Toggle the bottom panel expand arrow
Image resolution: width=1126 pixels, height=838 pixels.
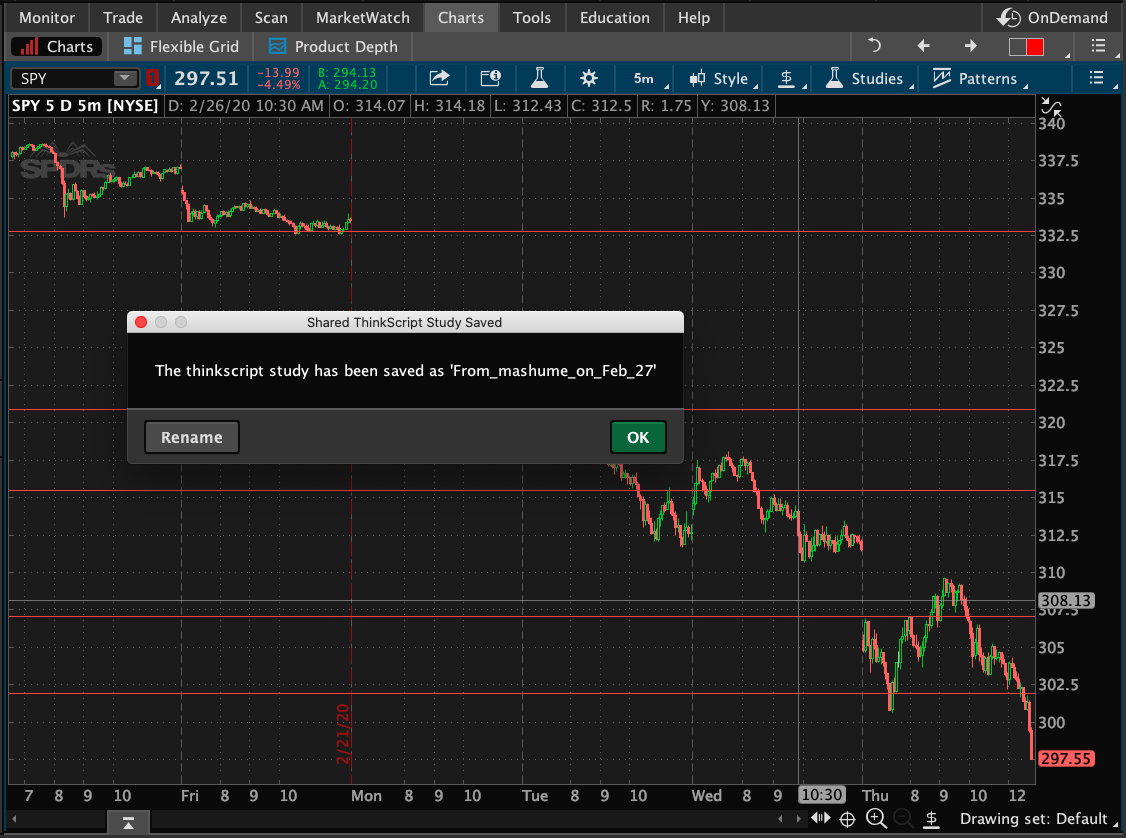(x=130, y=823)
